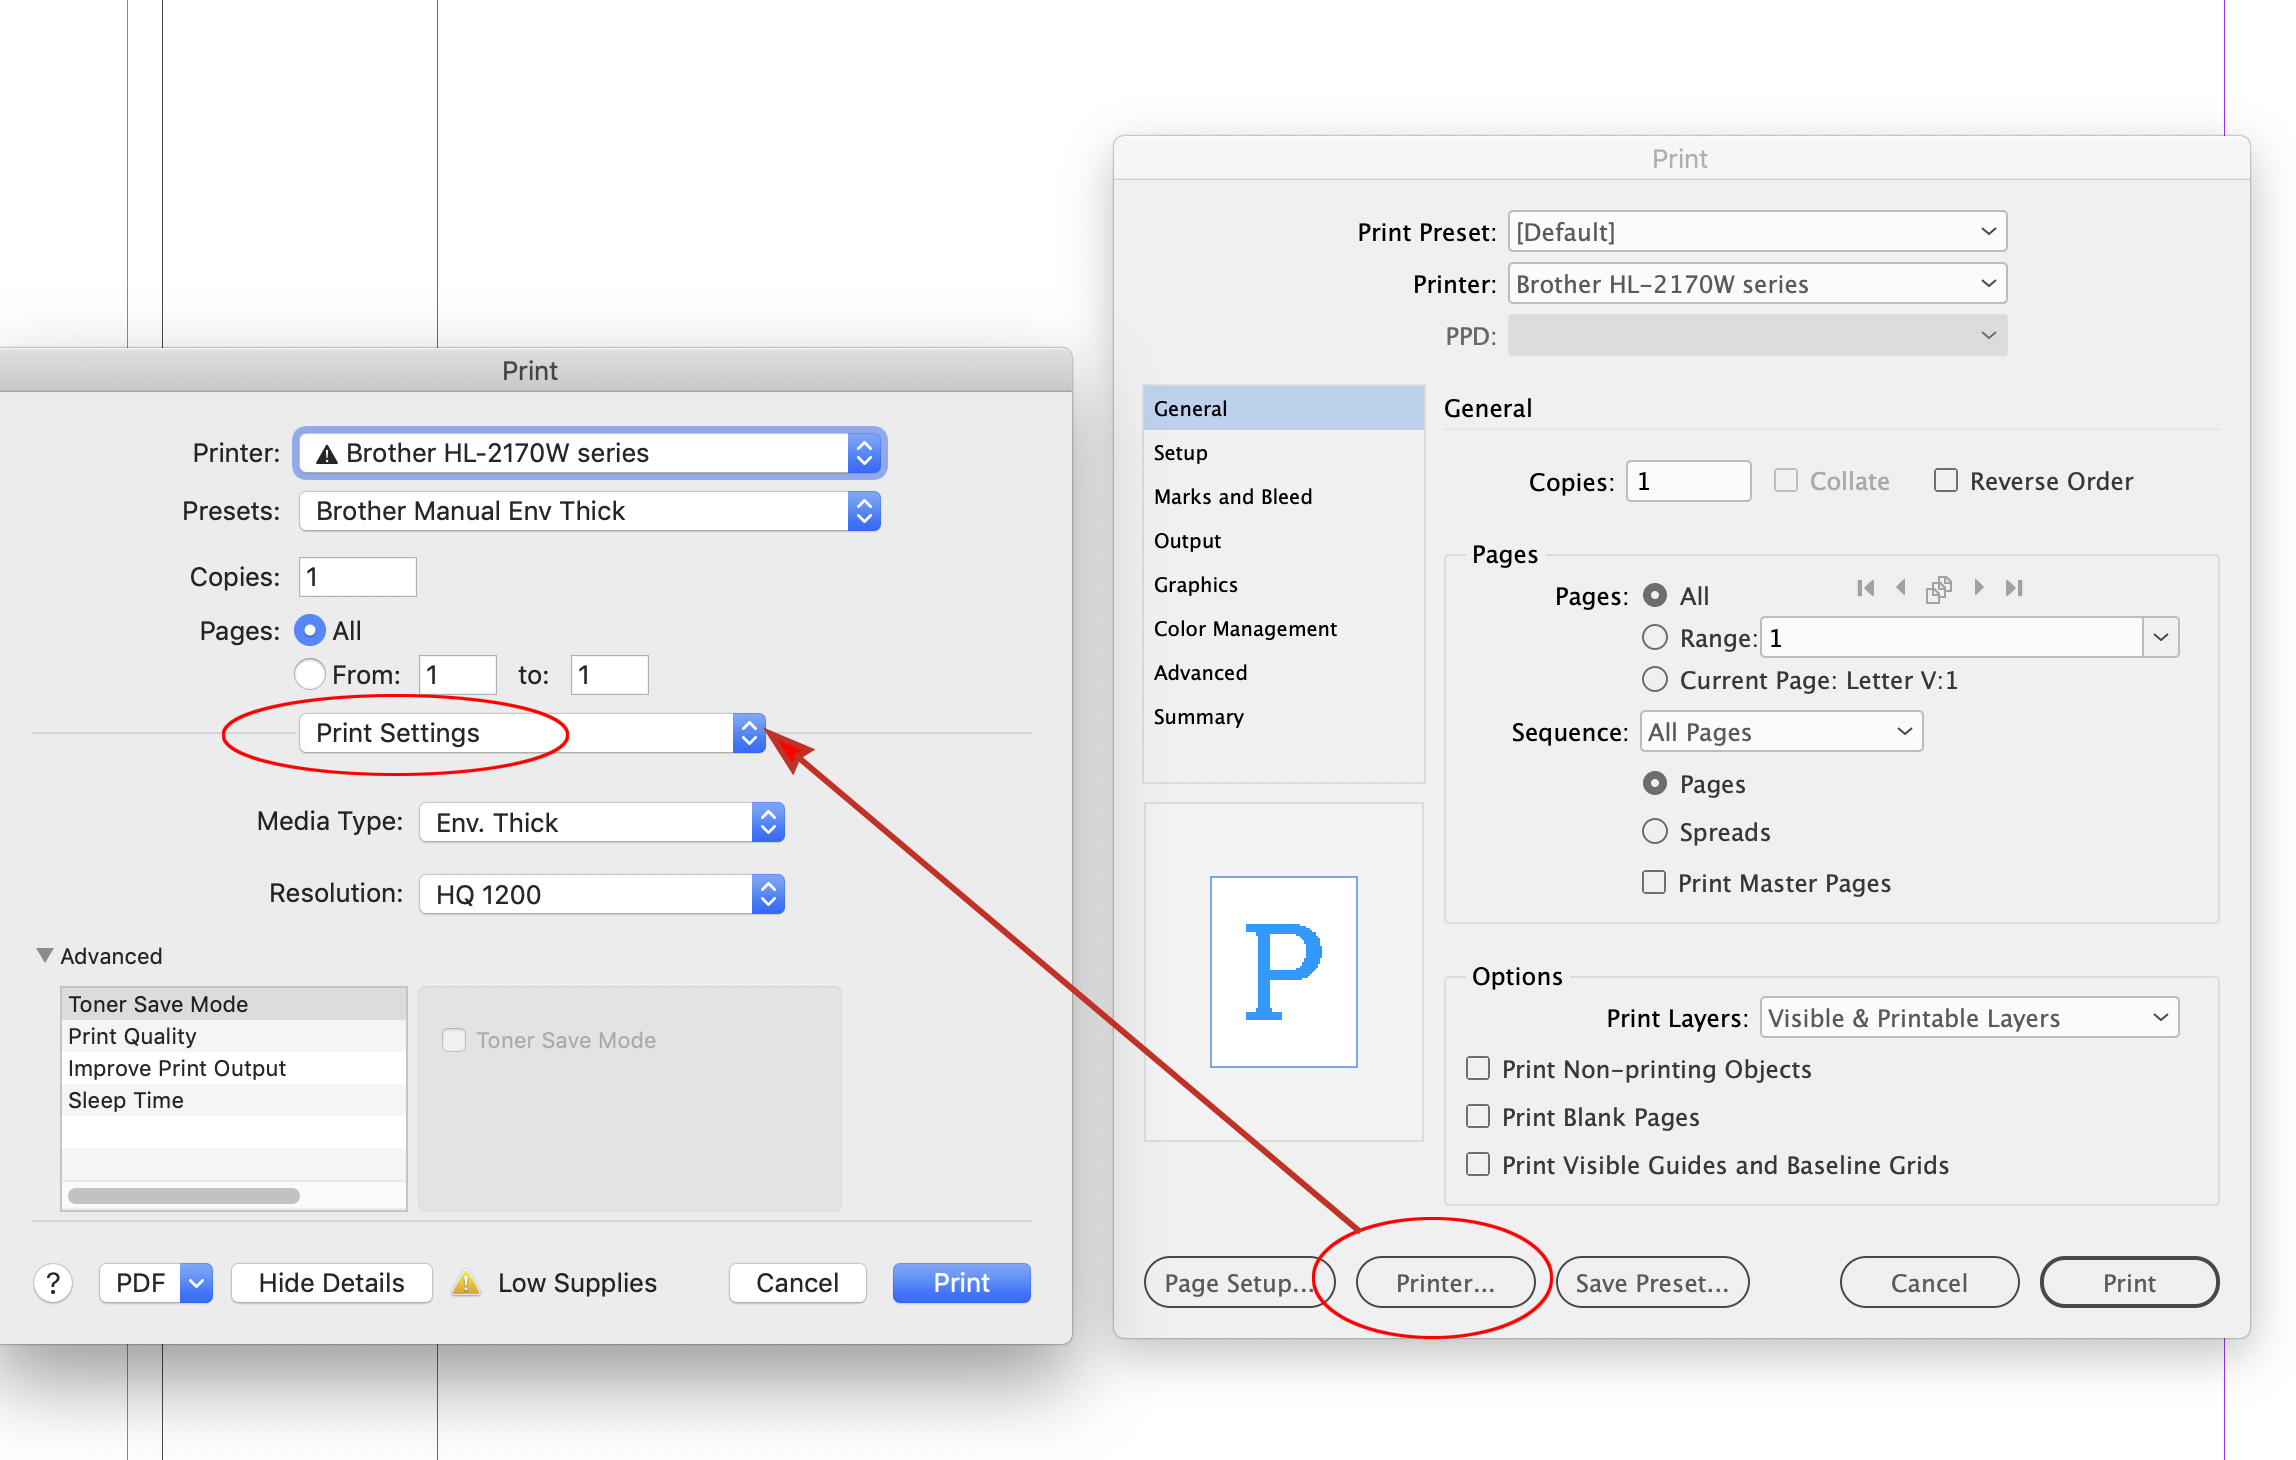Select the Spreads radio button
The image size is (2296, 1460).
tap(1654, 831)
